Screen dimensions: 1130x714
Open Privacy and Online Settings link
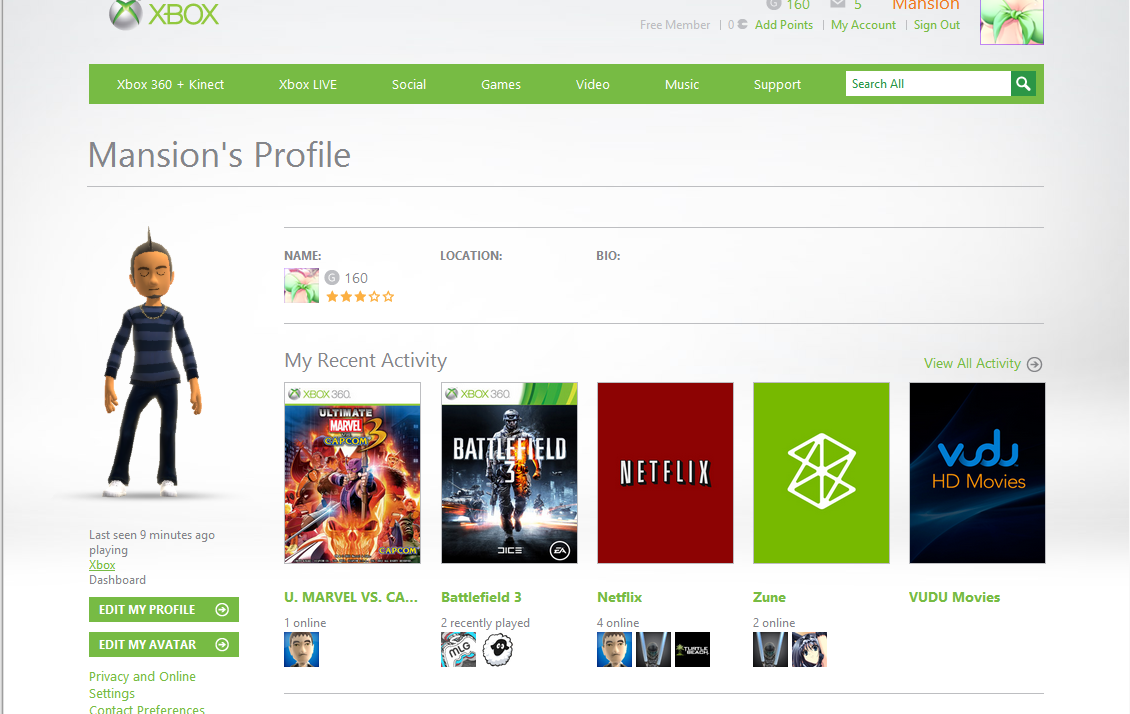click(142, 685)
